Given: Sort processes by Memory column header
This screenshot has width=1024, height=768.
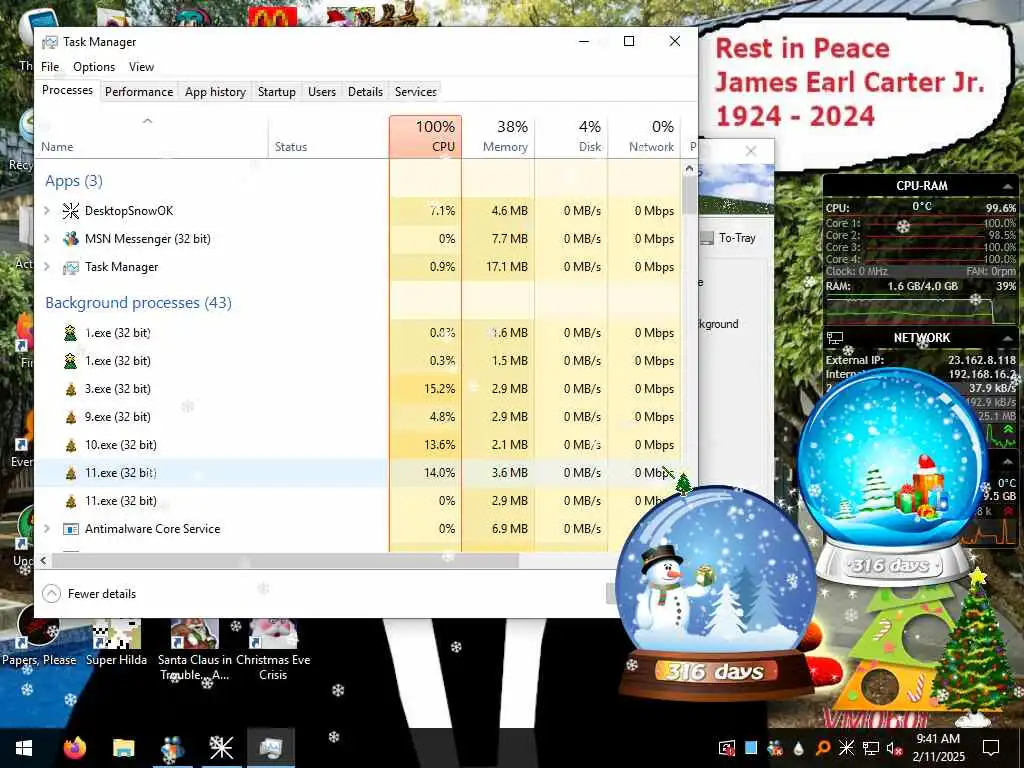Looking at the screenshot, I should 498,136.
